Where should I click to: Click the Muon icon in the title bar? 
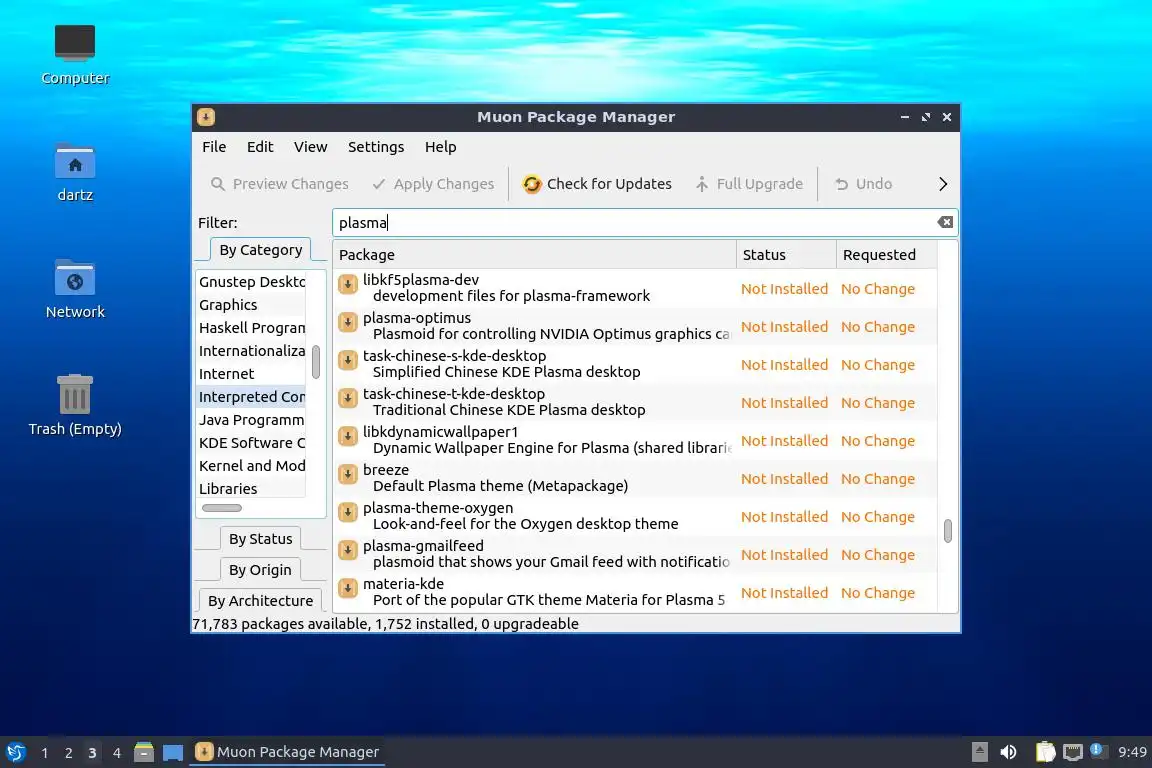(206, 117)
